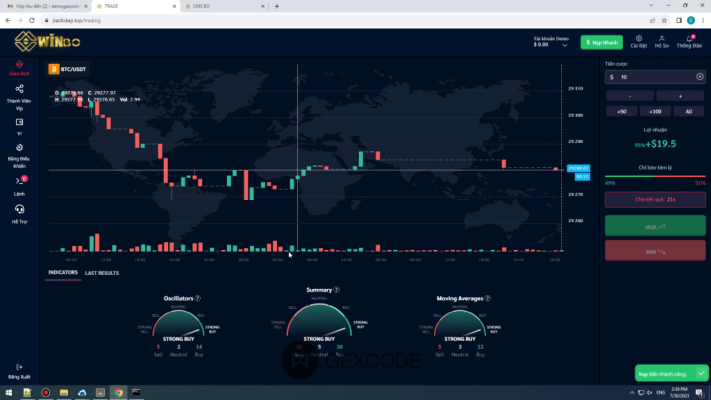Image resolution: width=711 pixels, height=400 pixels.
Task: Decrease bet with the minus button
Action: click(x=630, y=96)
